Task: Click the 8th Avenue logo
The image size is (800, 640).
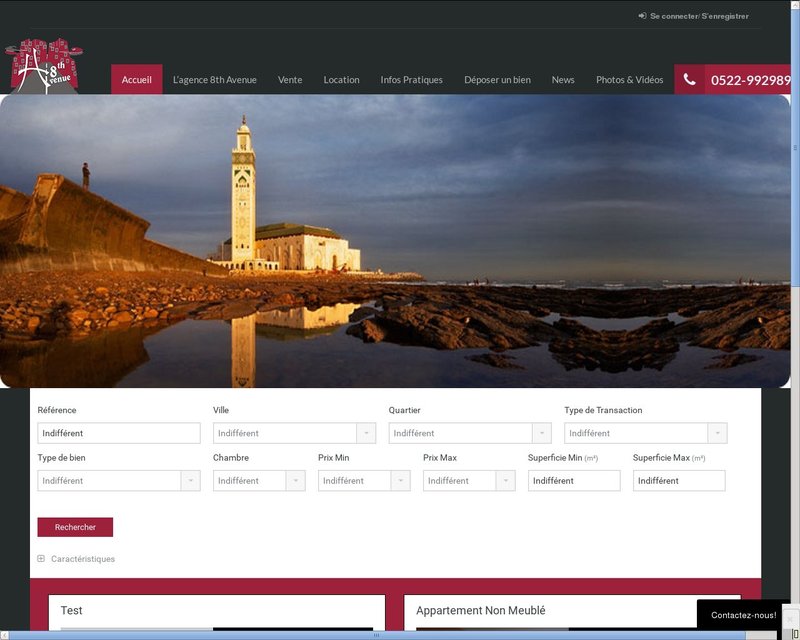Action: tap(44, 66)
